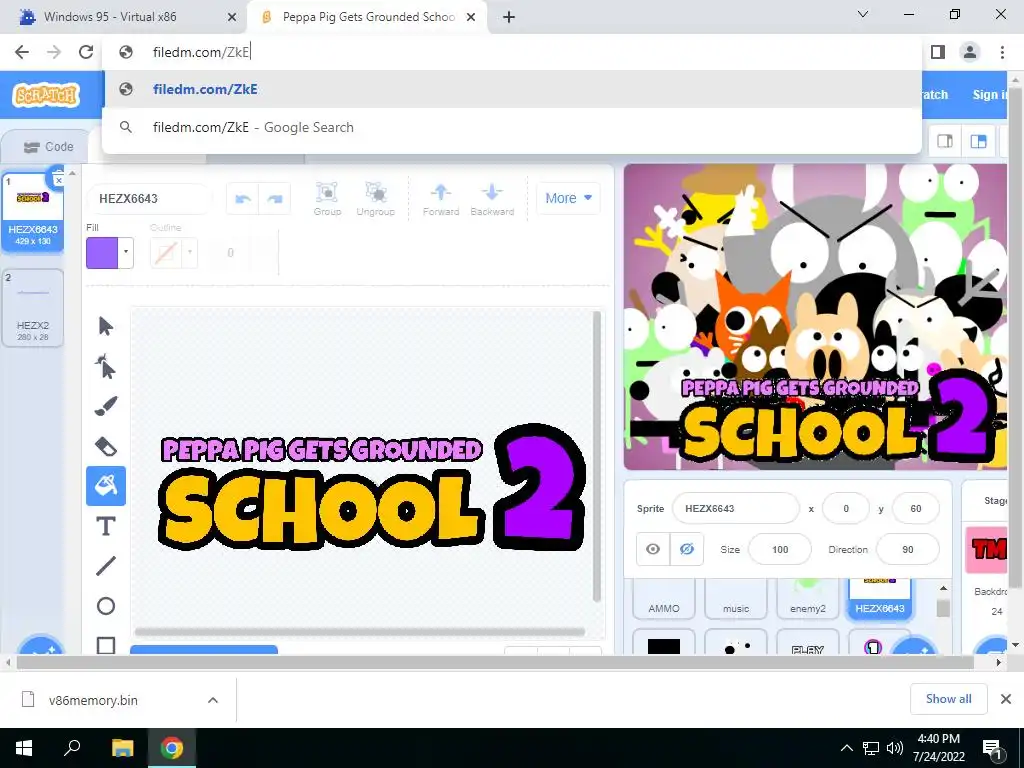Click the sprite y position field
Viewport: 1024px width, 768px height.
(916, 508)
